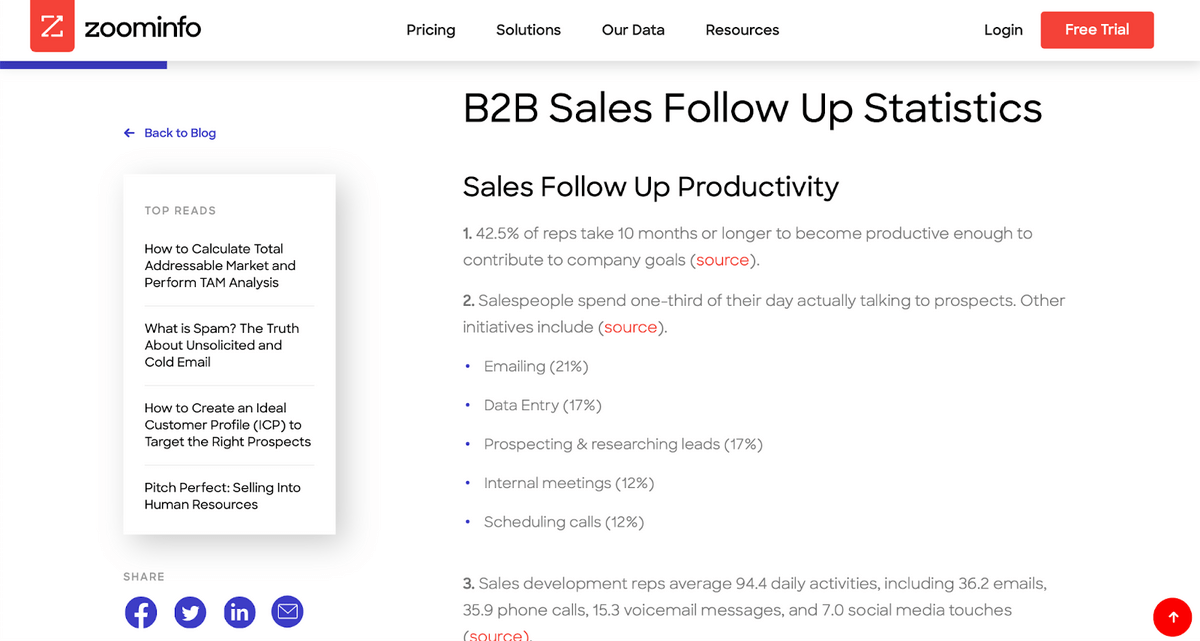Open the Pricing menu item
This screenshot has height=641, width=1200.
pos(431,30)
